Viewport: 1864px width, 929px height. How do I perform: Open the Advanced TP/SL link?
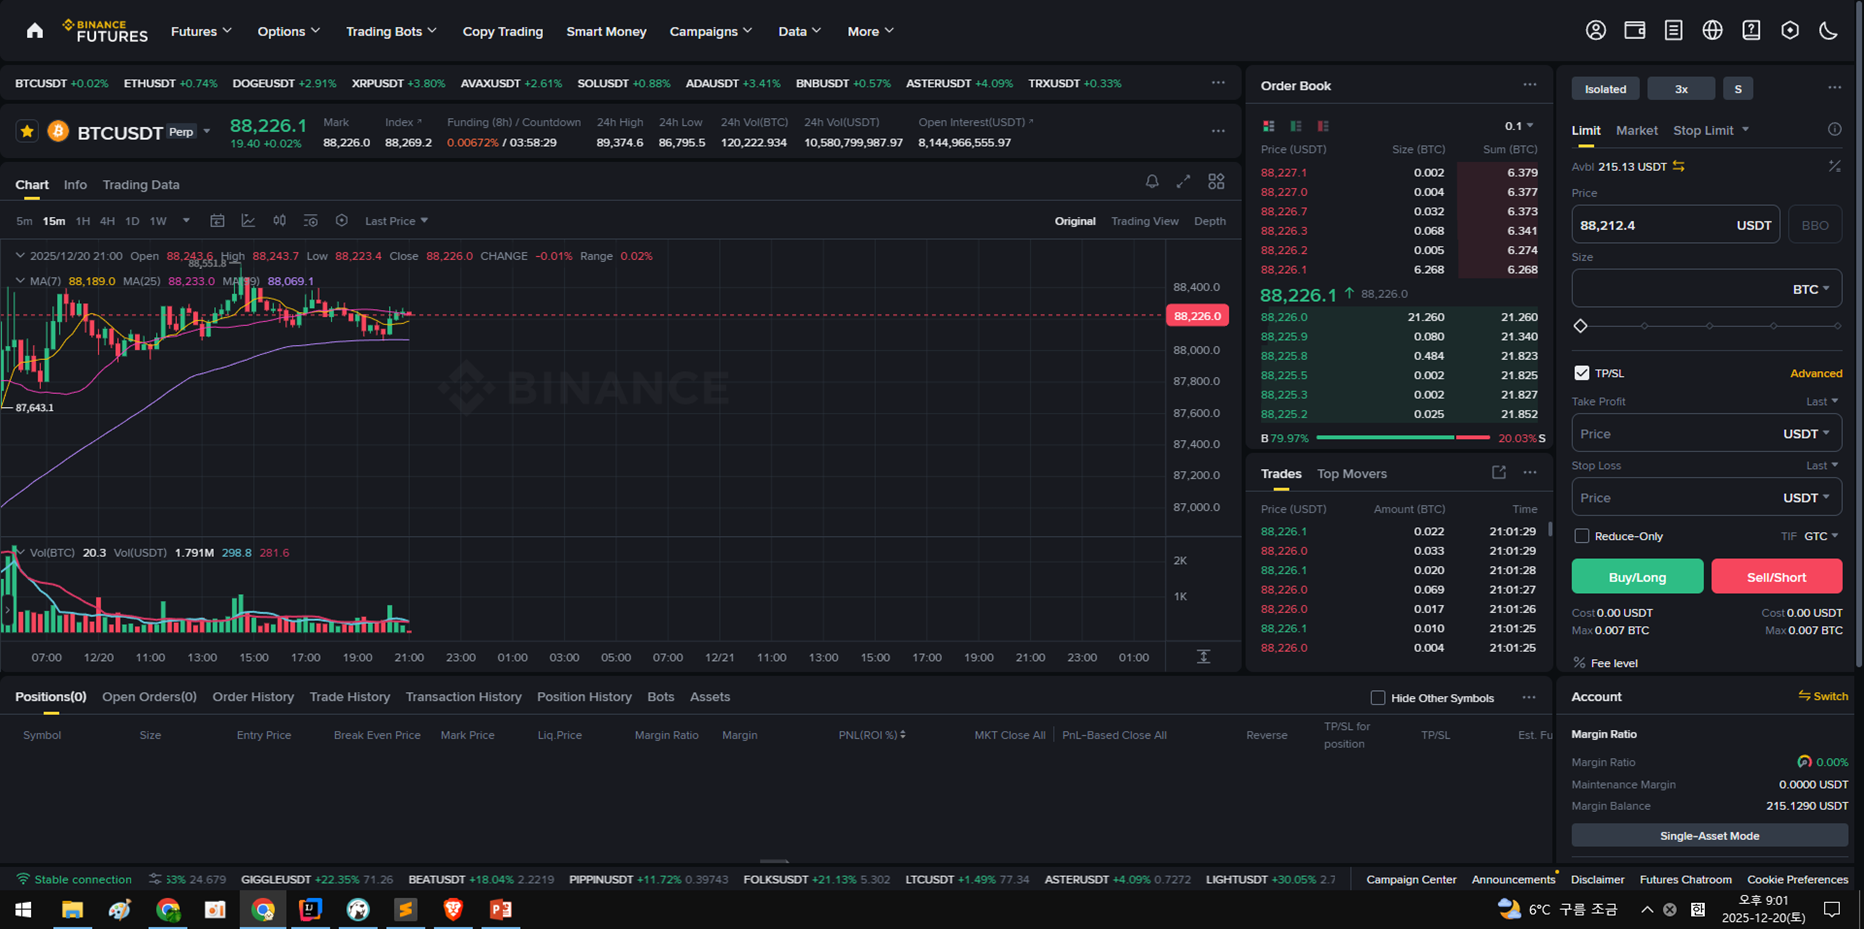(1816, 373)
